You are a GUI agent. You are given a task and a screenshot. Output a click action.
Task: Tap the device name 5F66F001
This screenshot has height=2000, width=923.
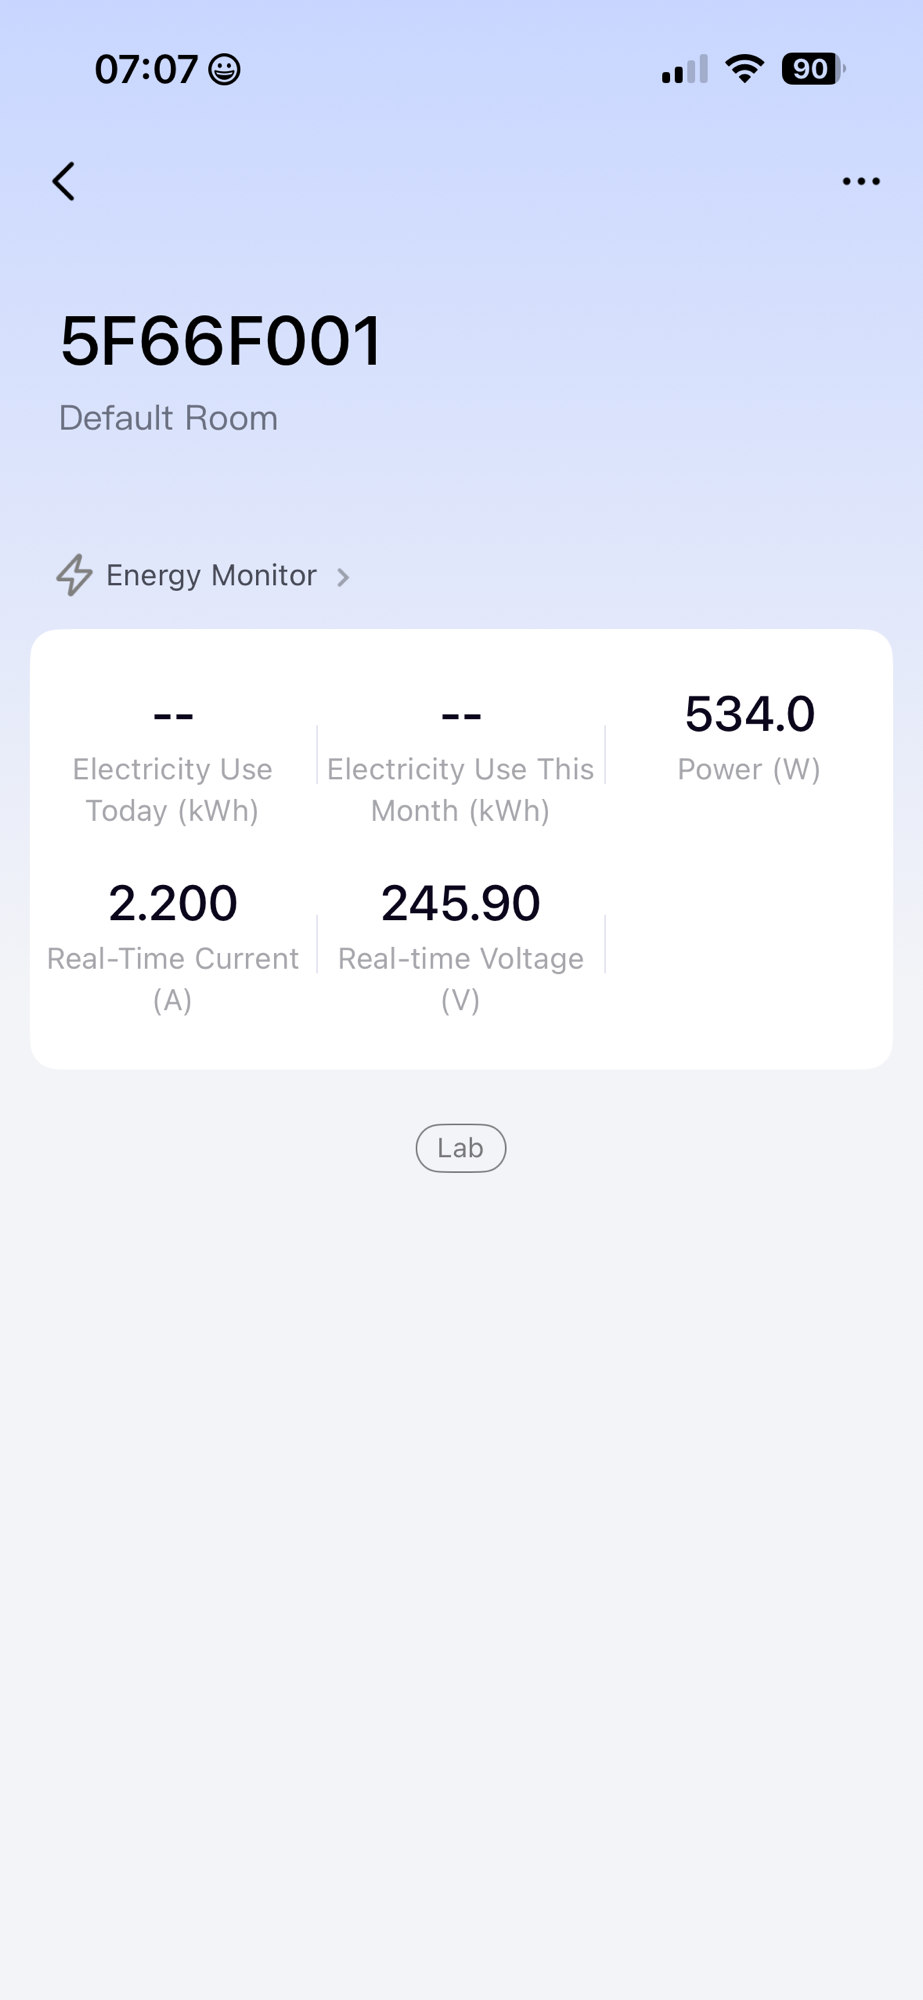[220, 341]
